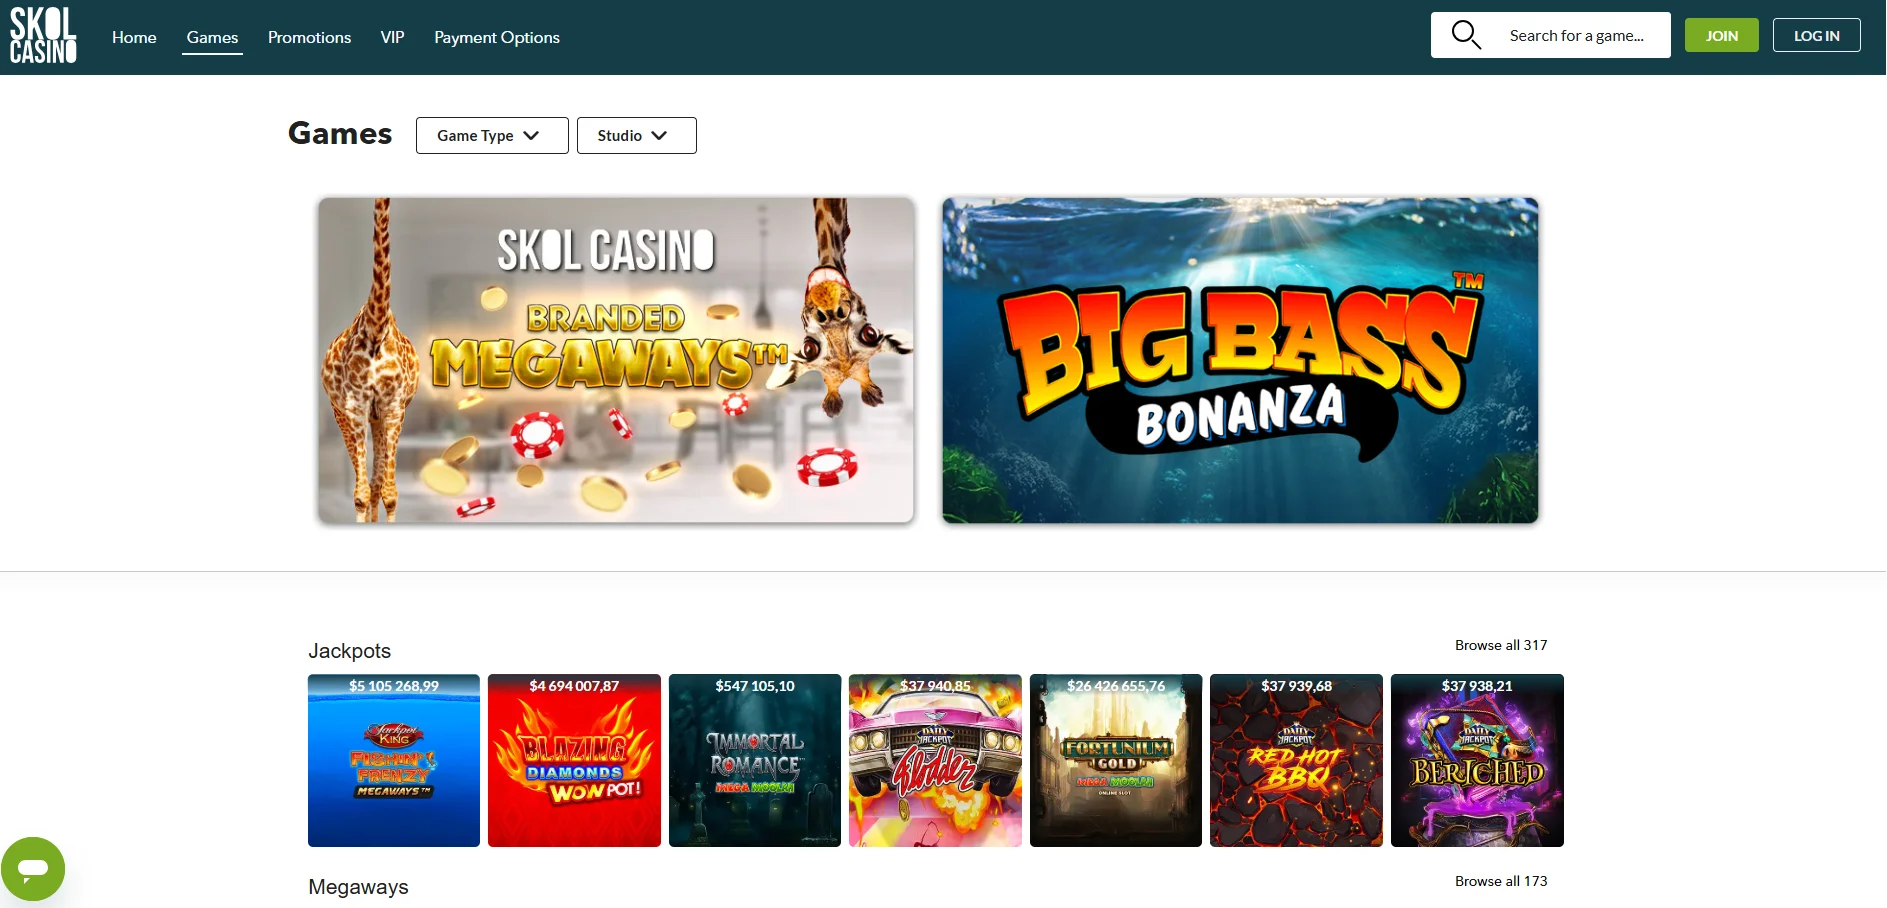Click the search magnifier icon
Image resolution: width=1887 pixels, height=908 pixels.
point(1465,35)
